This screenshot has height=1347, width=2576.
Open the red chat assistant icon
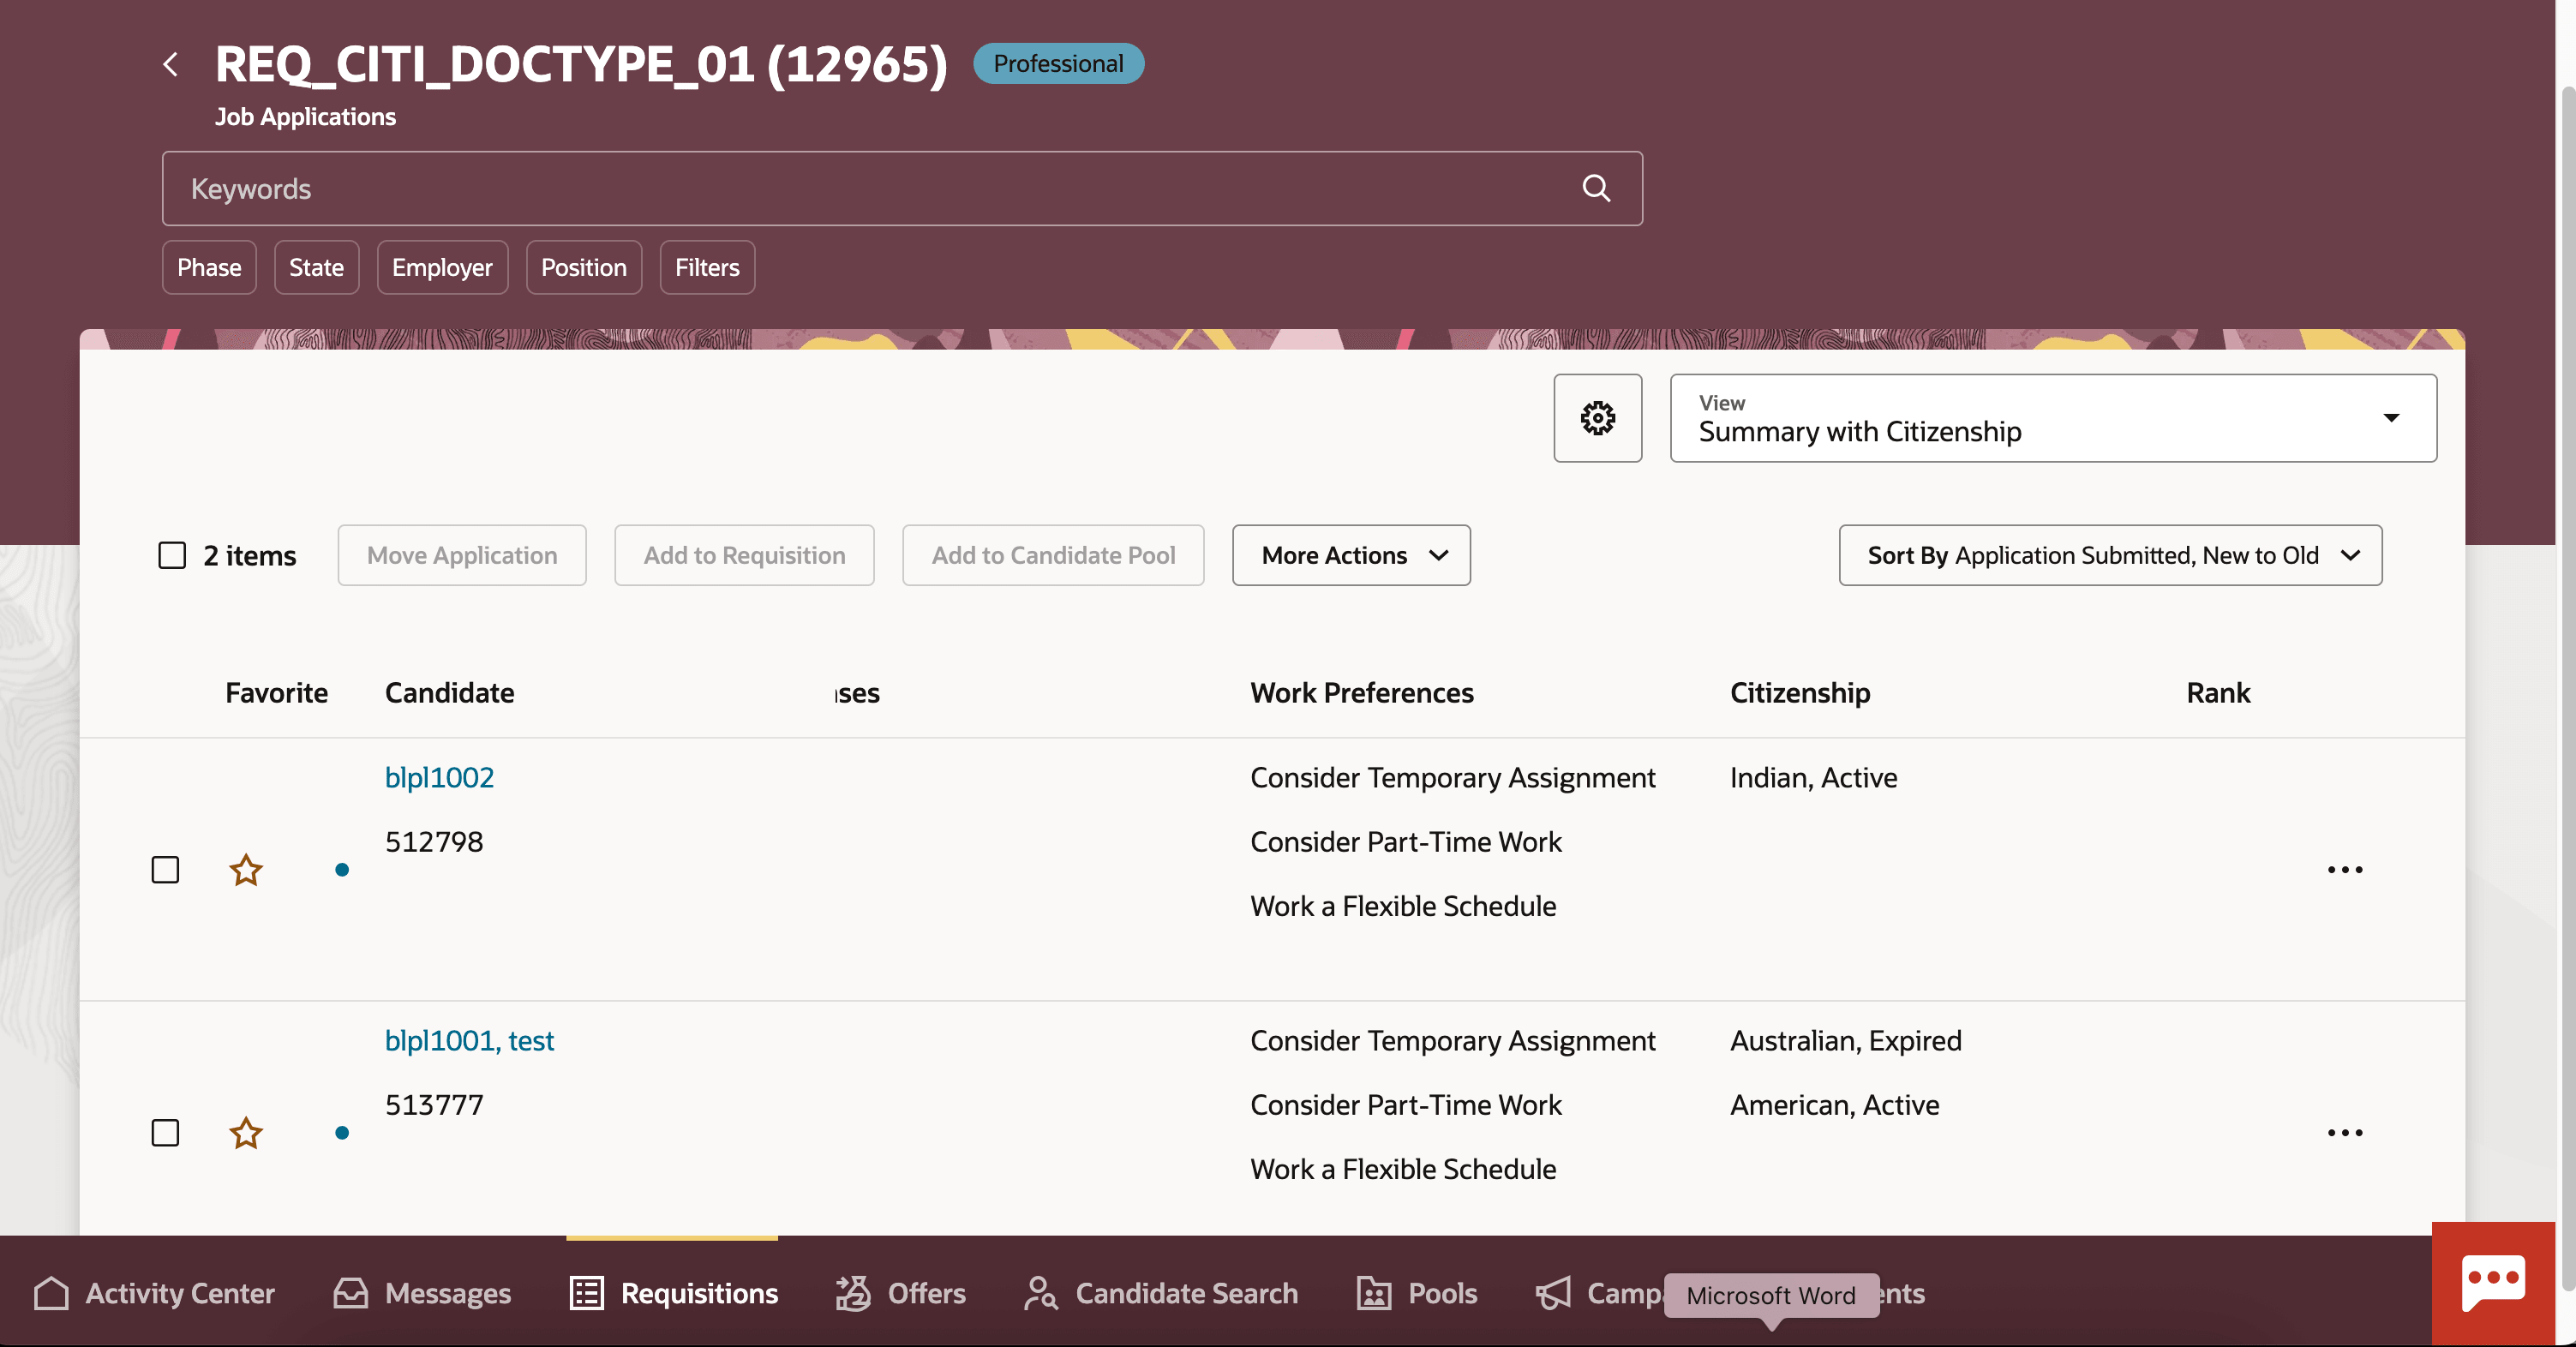(x=2493, y=1283)
